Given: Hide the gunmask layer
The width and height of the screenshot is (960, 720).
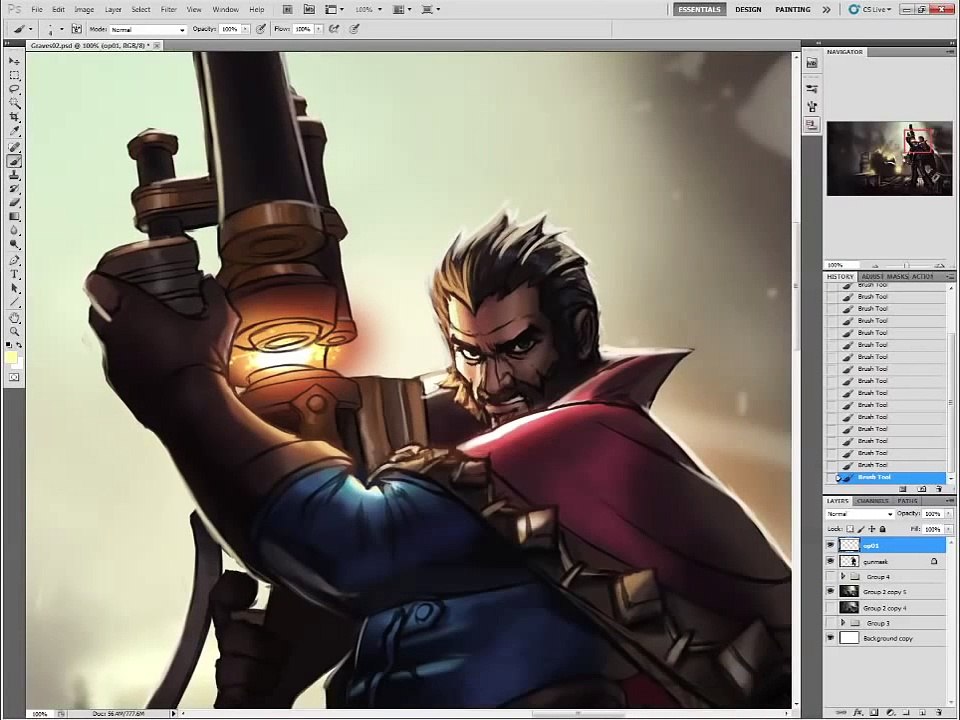Looking at the screenshot, I should [830, 561].
